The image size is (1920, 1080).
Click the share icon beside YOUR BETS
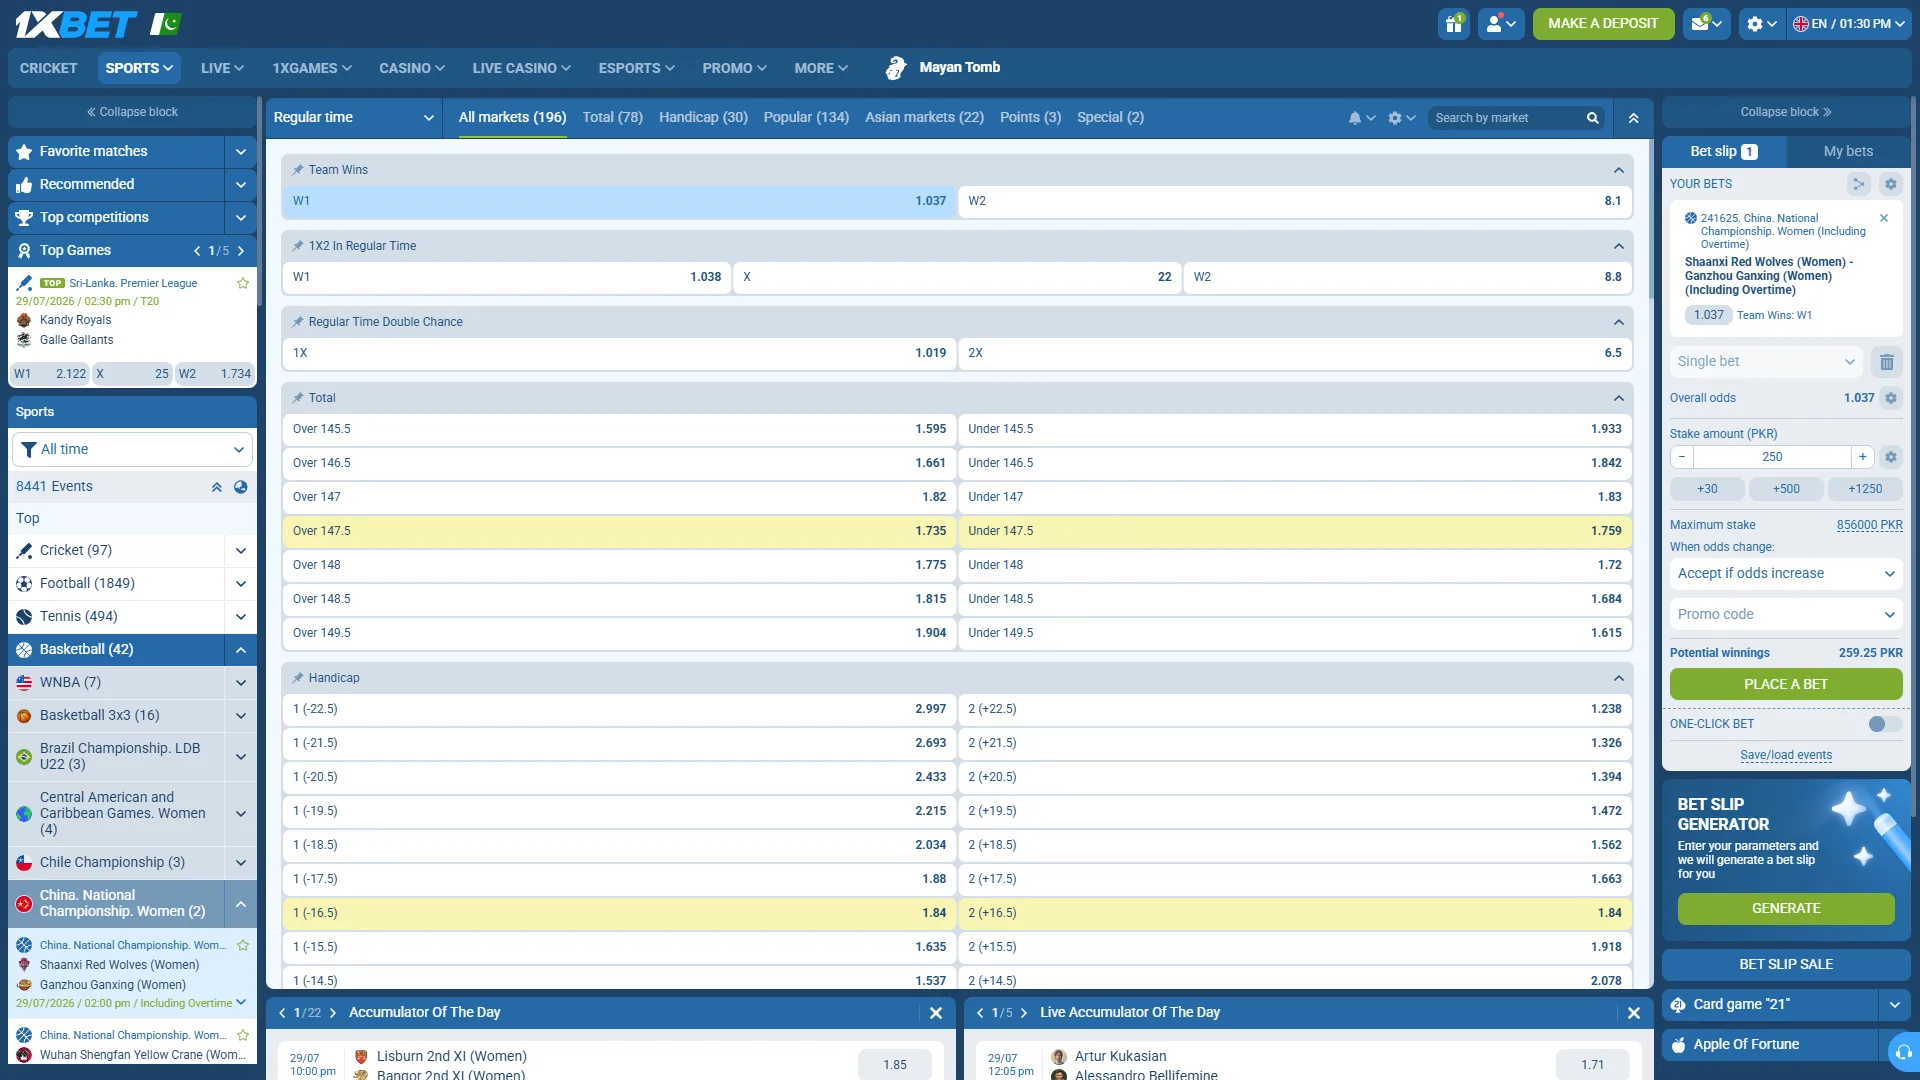pos(1858,184)
